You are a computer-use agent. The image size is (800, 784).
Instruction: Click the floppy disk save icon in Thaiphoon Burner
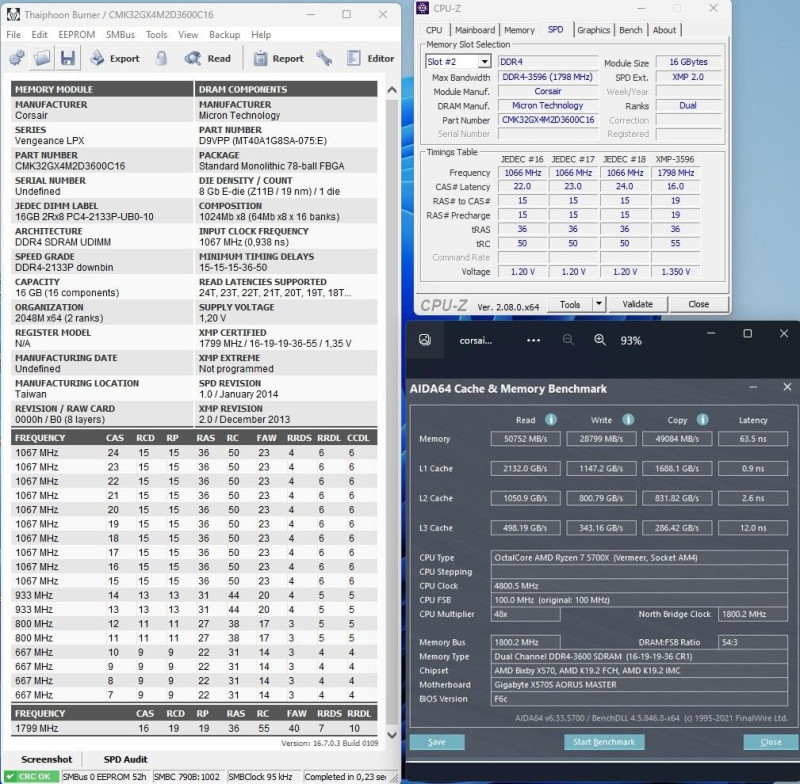(x=68, y=58)
